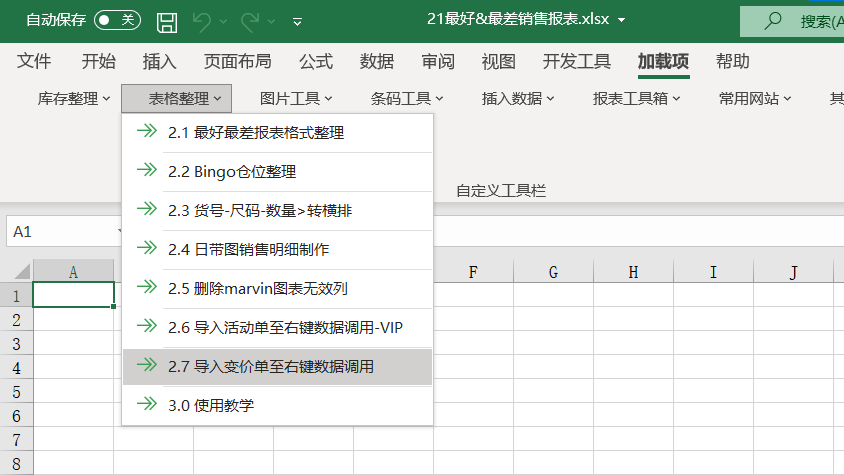
Task: Click green arrow icon beside 2.1 item
Action: (146, 131)
